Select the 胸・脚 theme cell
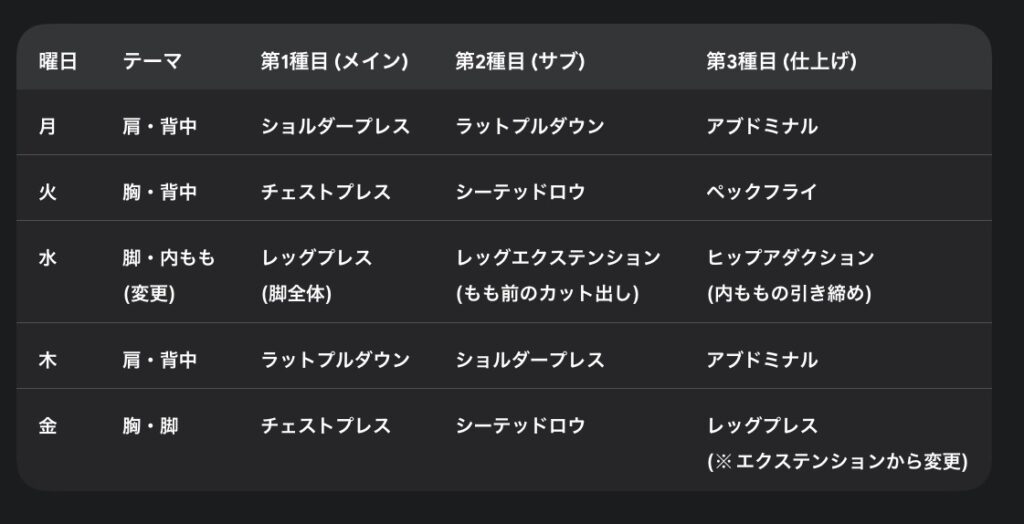Image resolution: width=1024 pixels, height=524 pixels. coord(150,426)
